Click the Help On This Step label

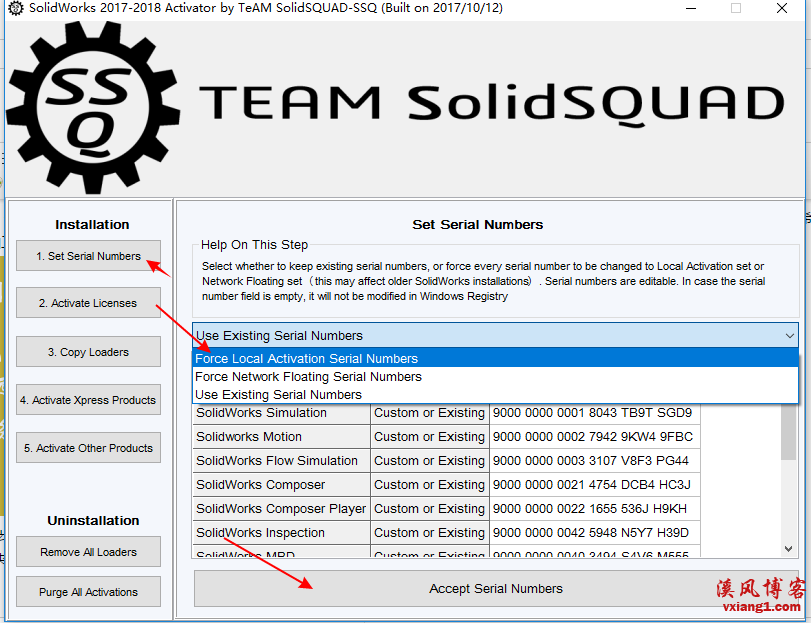coord(254,245)
